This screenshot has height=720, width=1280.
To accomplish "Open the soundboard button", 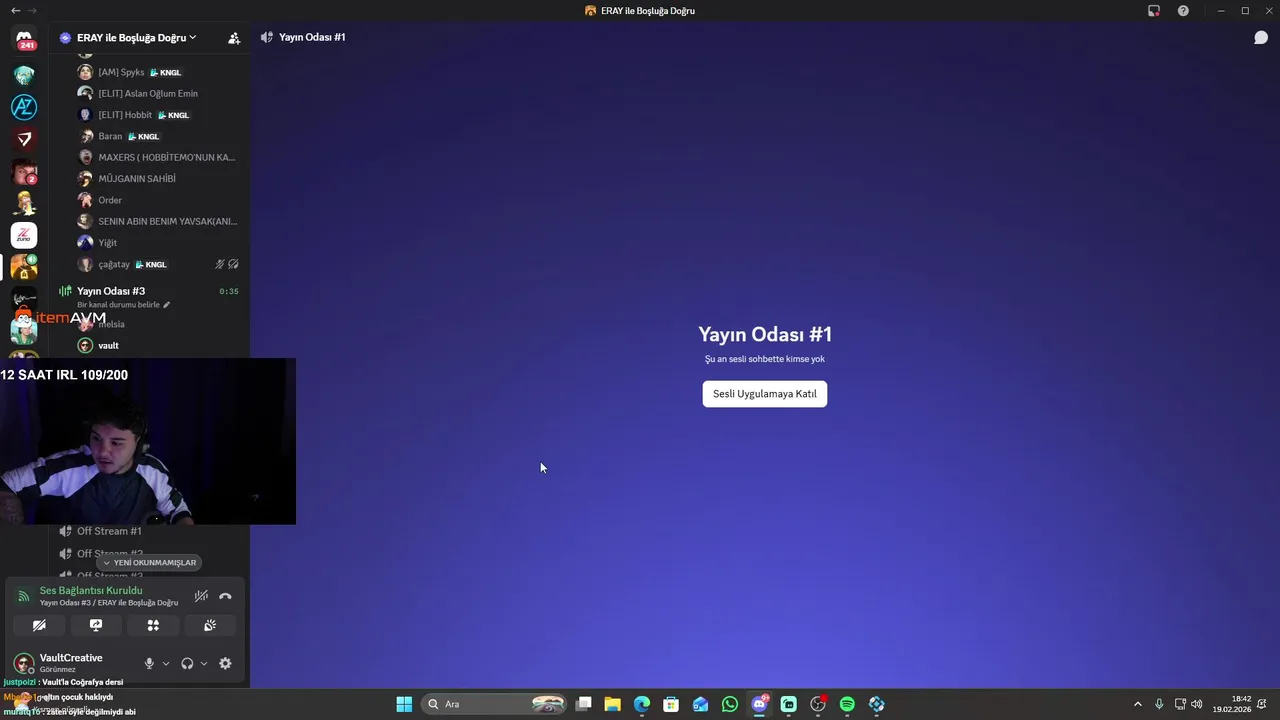I will coord(210,625).
